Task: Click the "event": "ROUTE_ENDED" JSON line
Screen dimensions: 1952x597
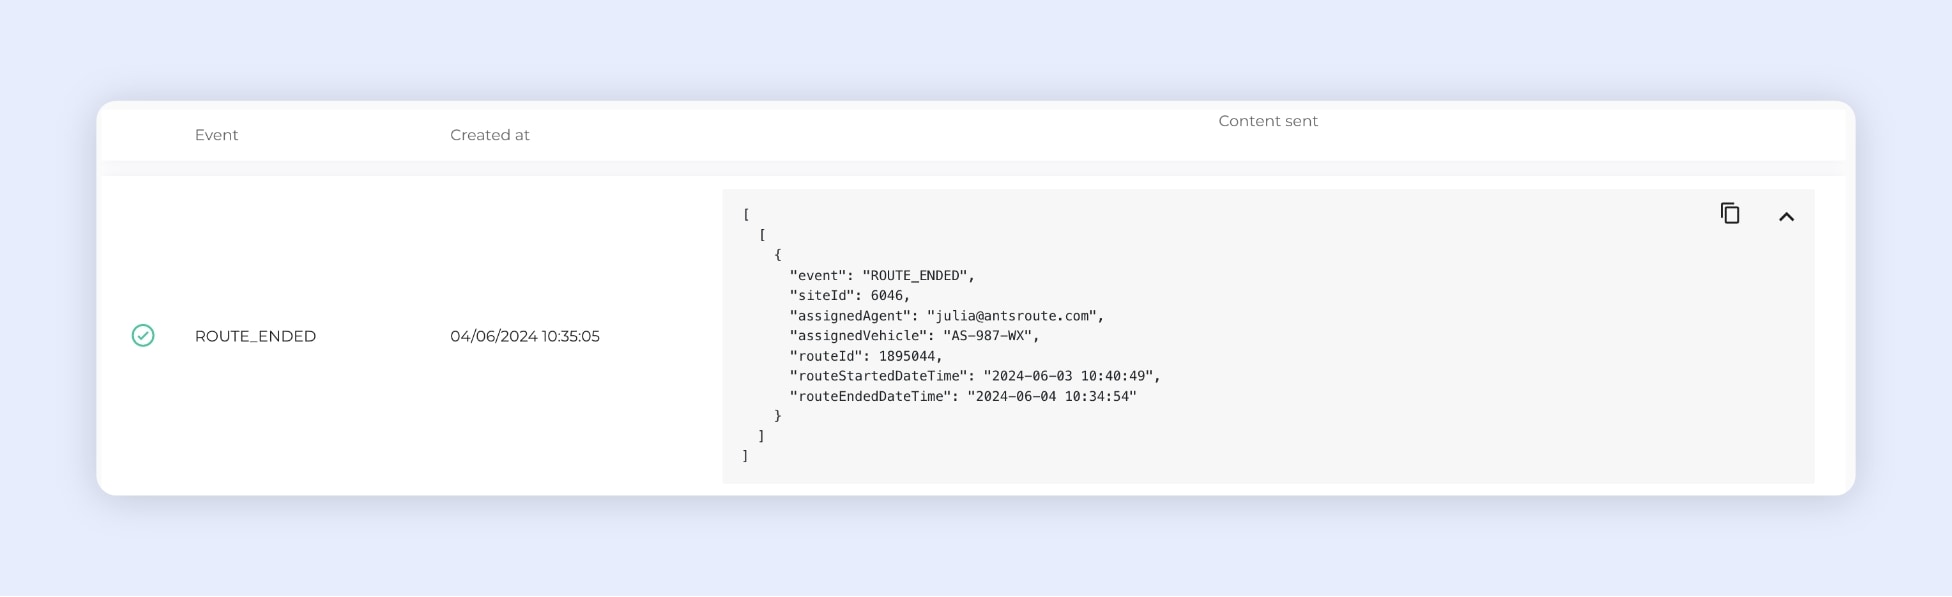Action: [881, 275]
